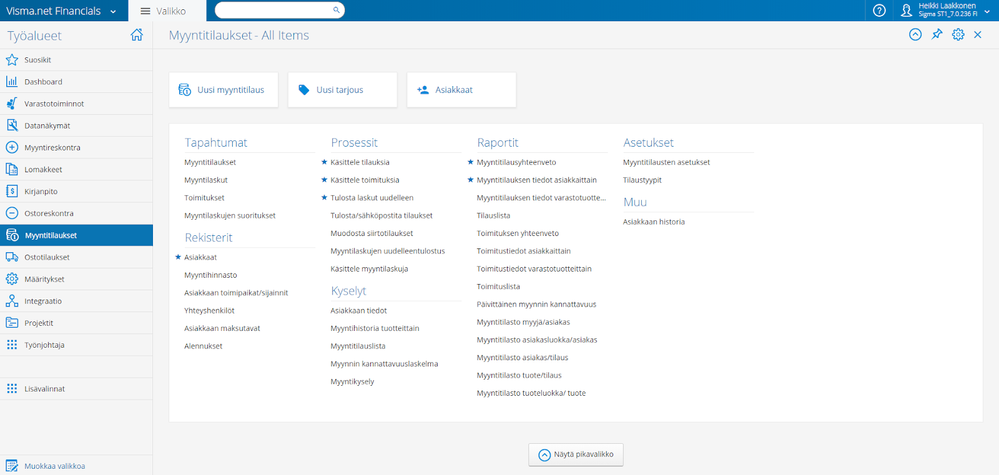Image resolution: width=999 pixels, height=475 pixels.
Task: Open the user account dropdown arrow
Action: coord(988,10)
